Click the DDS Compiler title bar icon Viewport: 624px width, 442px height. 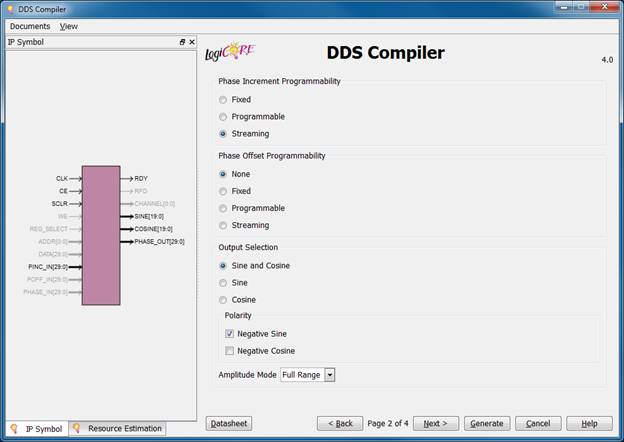pyautogui.click(x=10, y=9)
